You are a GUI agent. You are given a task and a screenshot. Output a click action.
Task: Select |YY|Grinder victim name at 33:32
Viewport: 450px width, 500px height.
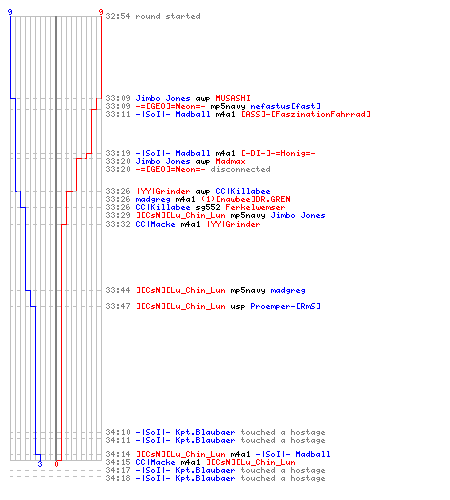point(233,224)
